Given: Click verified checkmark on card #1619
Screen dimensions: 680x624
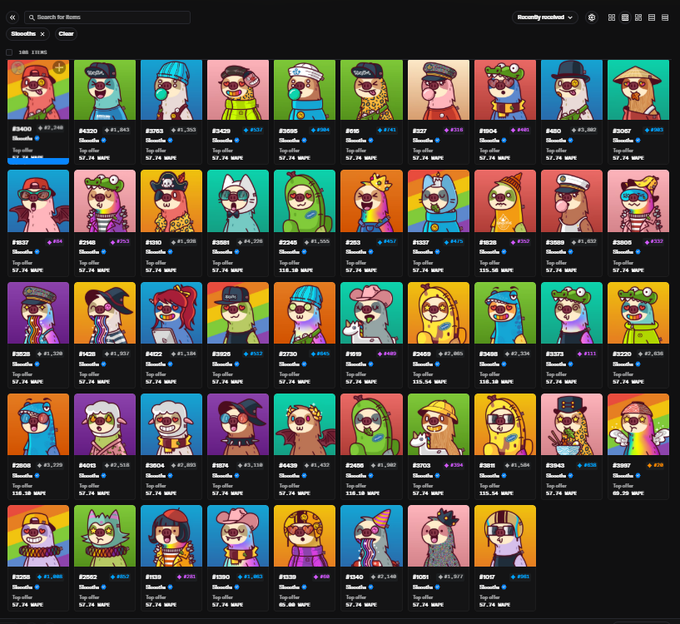Looking at the screenshot, I should (371, 364).
